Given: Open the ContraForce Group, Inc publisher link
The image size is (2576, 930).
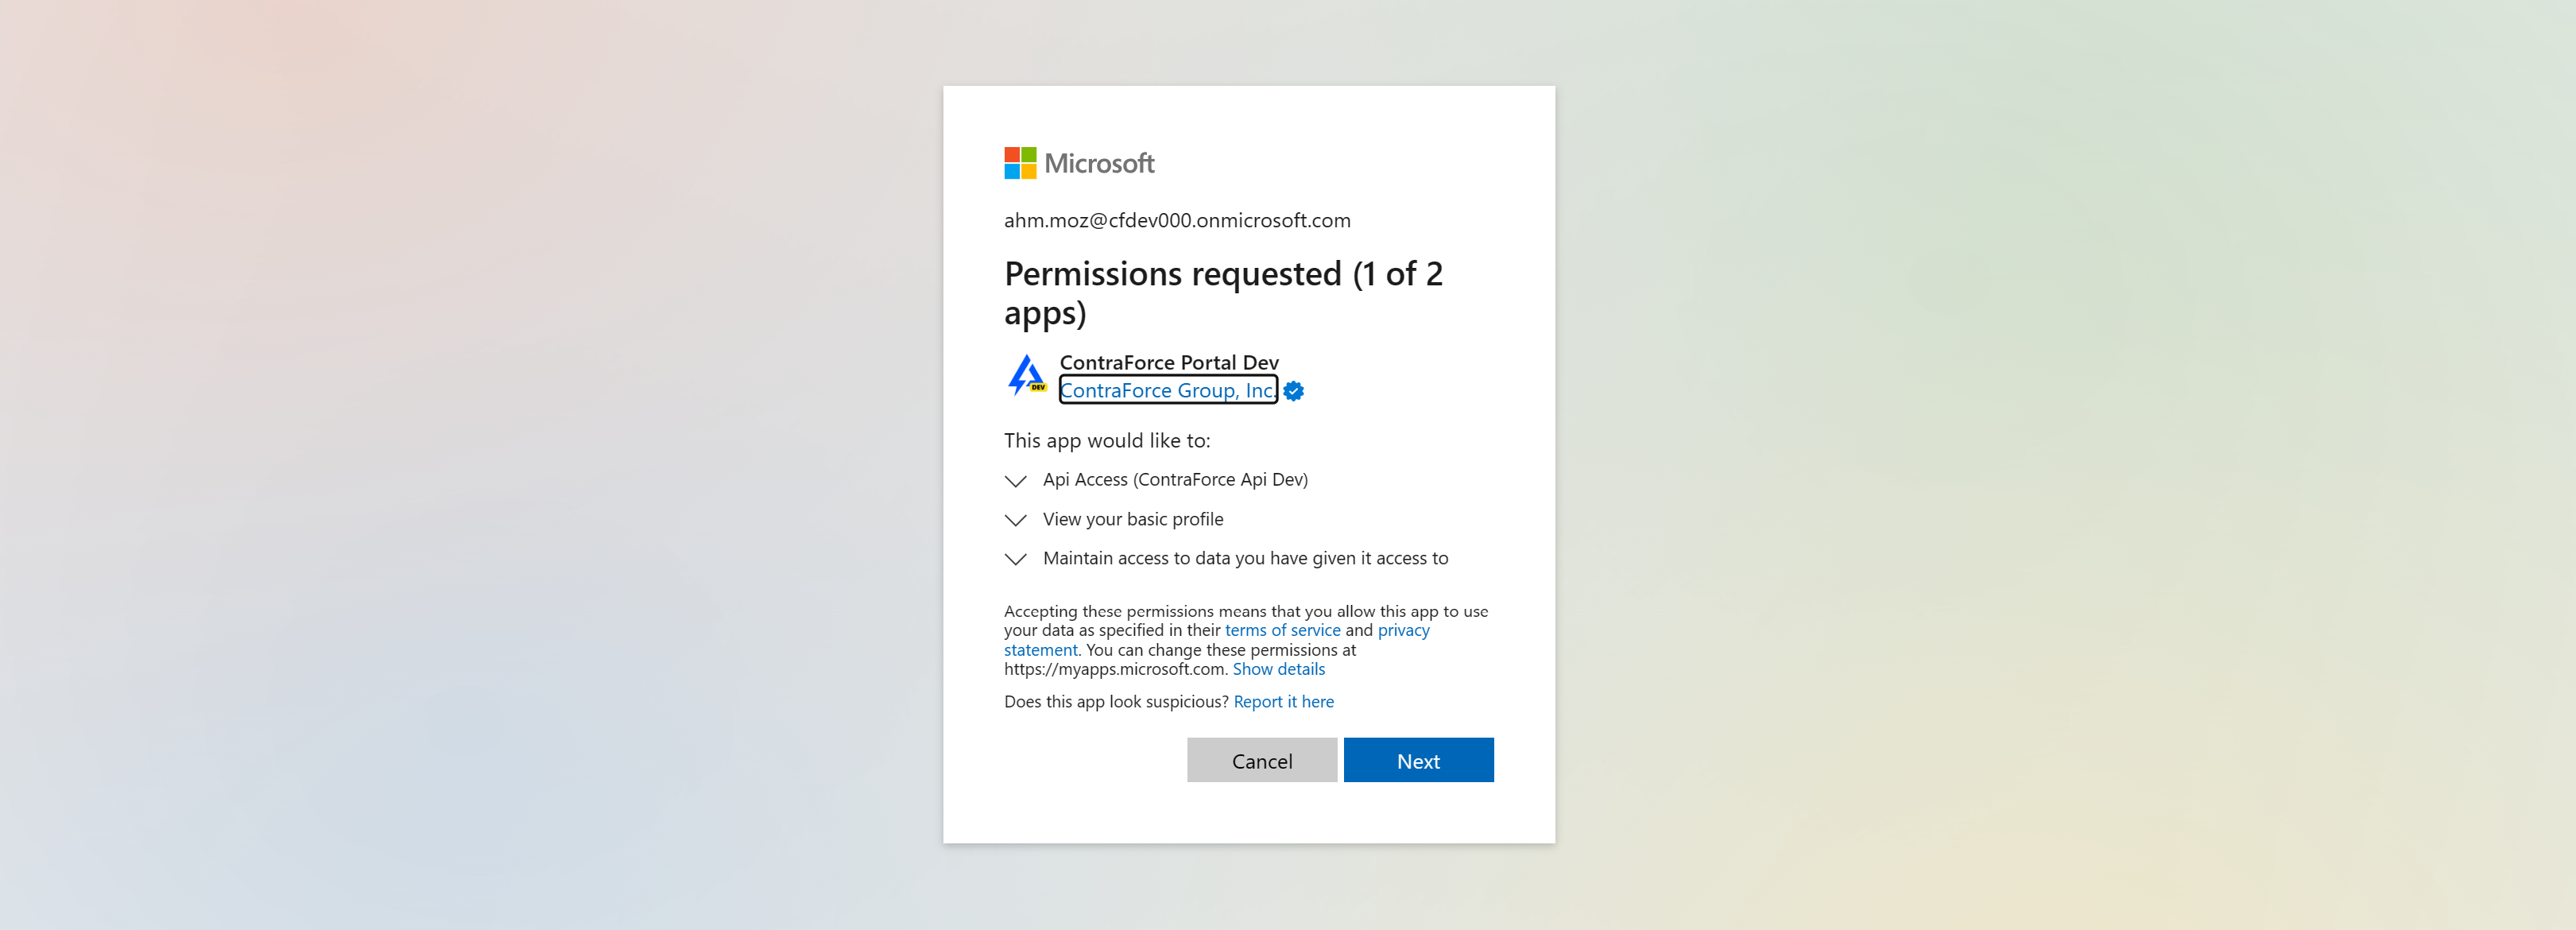Looking at the screenshot, I should click(x=1166, y=390).
